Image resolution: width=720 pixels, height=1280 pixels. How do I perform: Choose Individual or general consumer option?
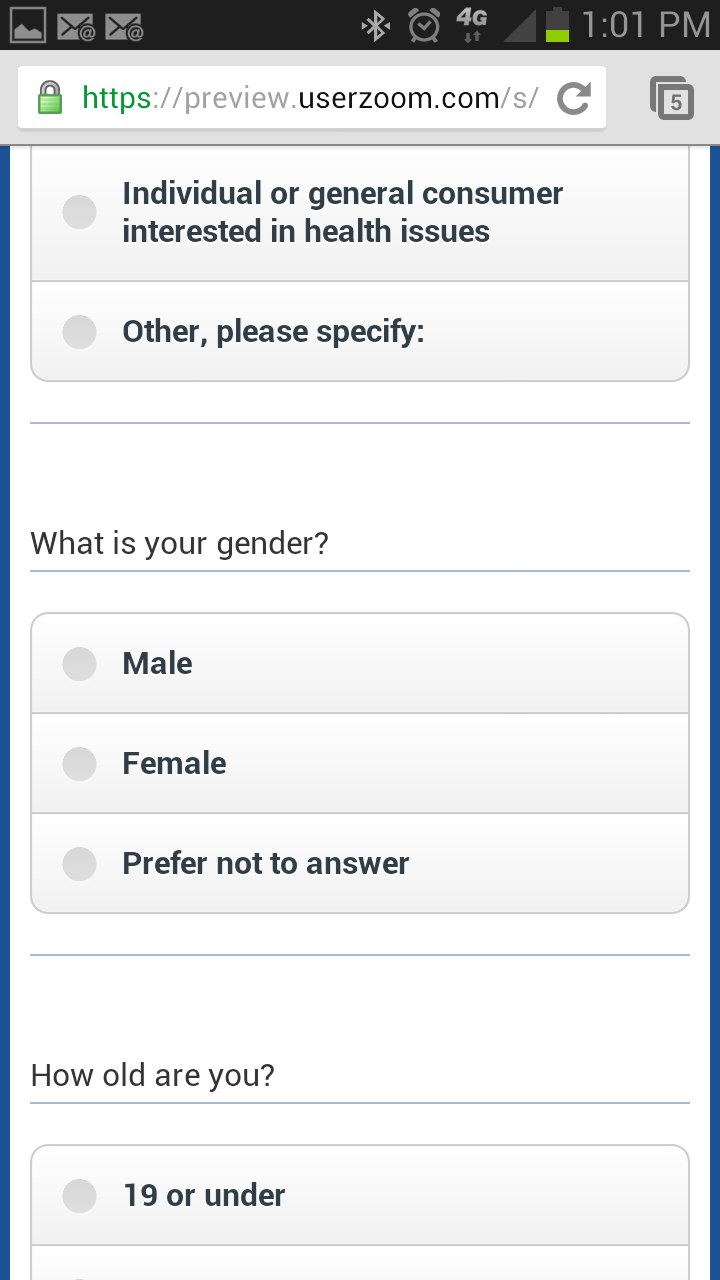point(79,212)
